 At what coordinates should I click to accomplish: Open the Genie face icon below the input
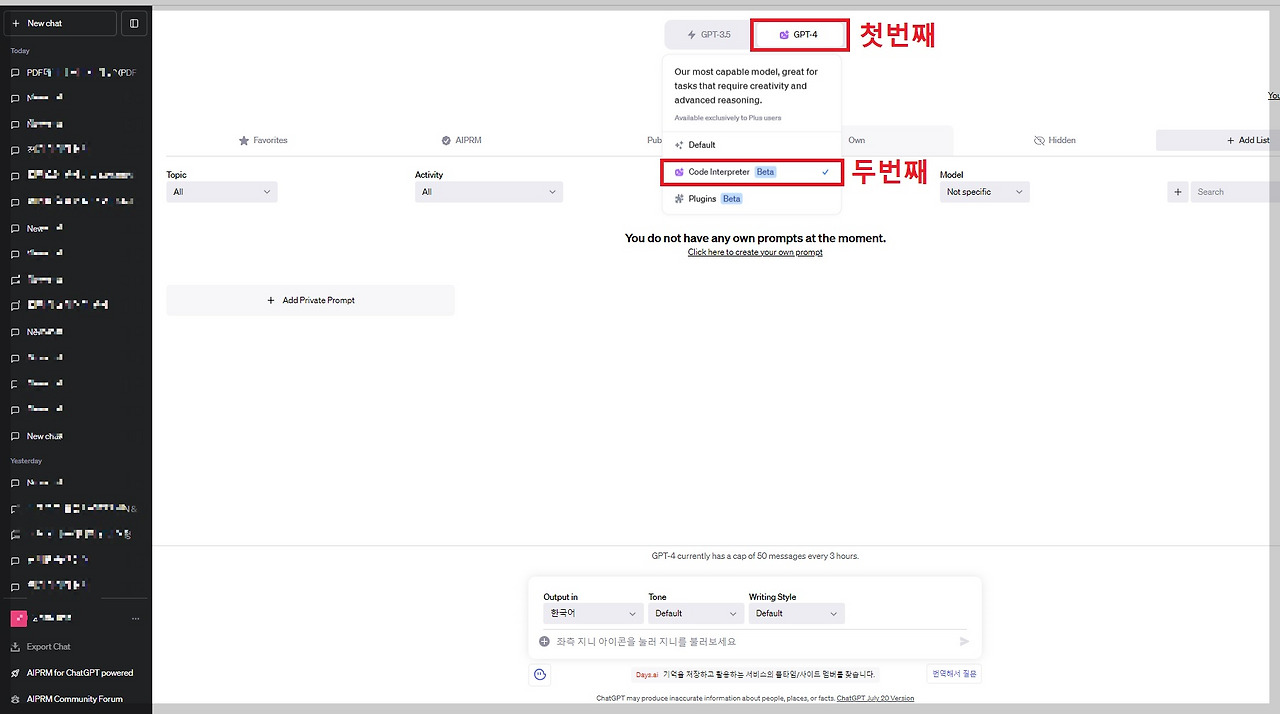point(540,675)
